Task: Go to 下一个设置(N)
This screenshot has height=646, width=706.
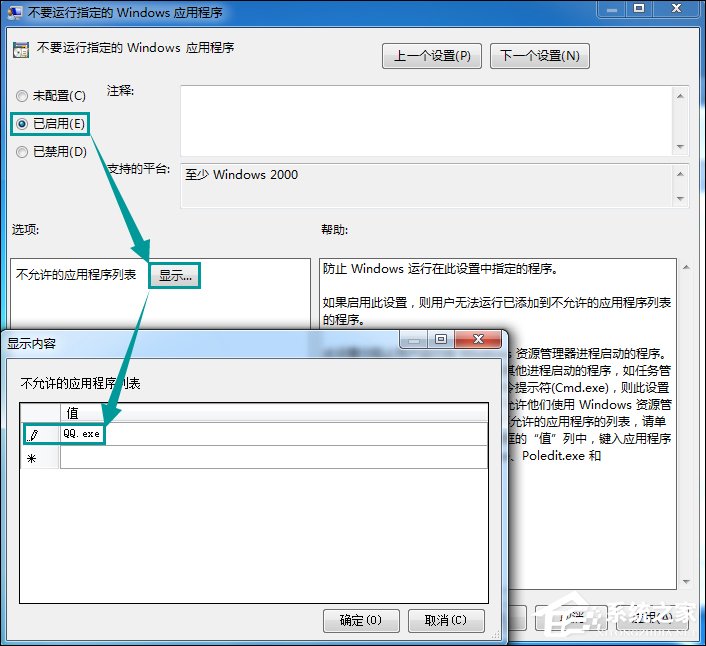Action: point(539,55)
